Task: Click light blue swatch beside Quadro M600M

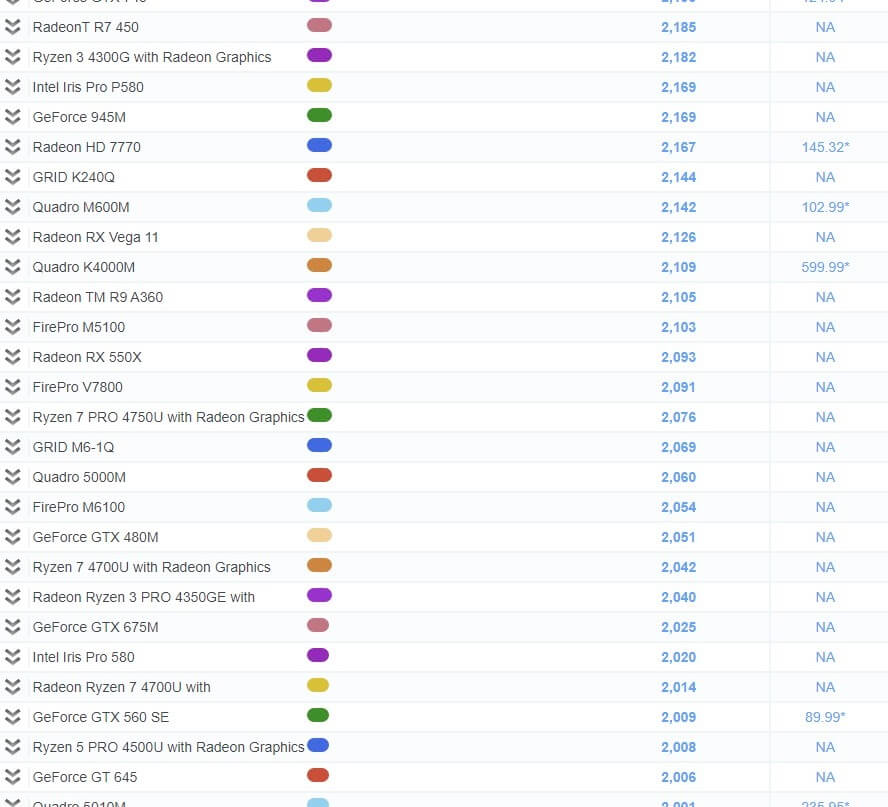Action: [x=319, y=206]
